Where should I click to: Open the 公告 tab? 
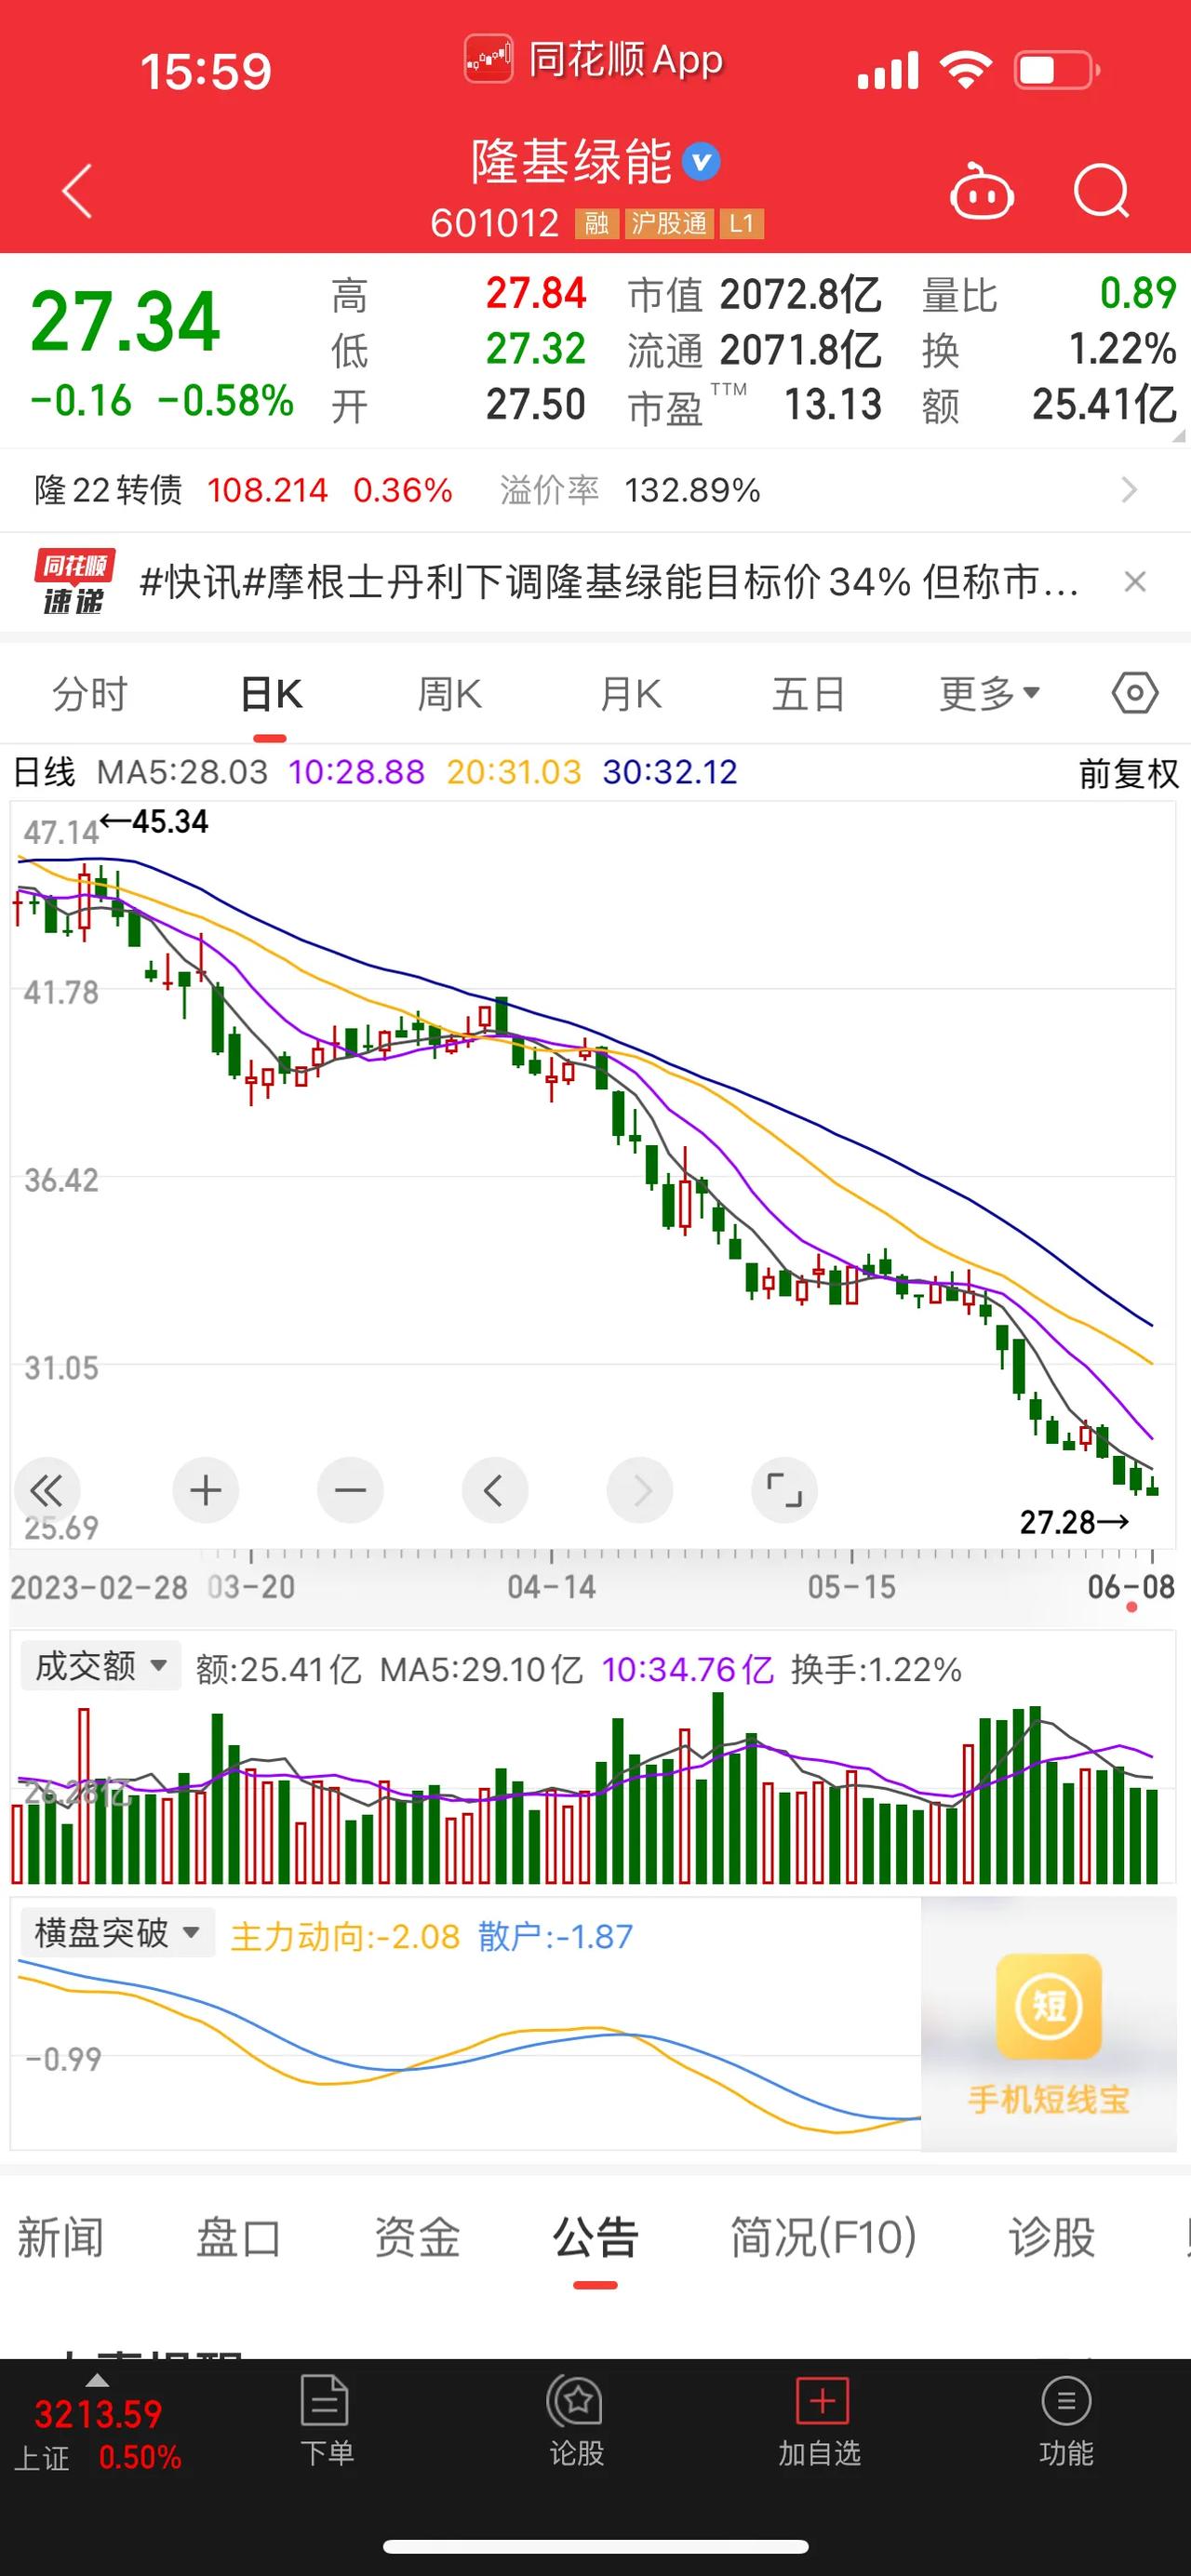tap(595, 2238)
